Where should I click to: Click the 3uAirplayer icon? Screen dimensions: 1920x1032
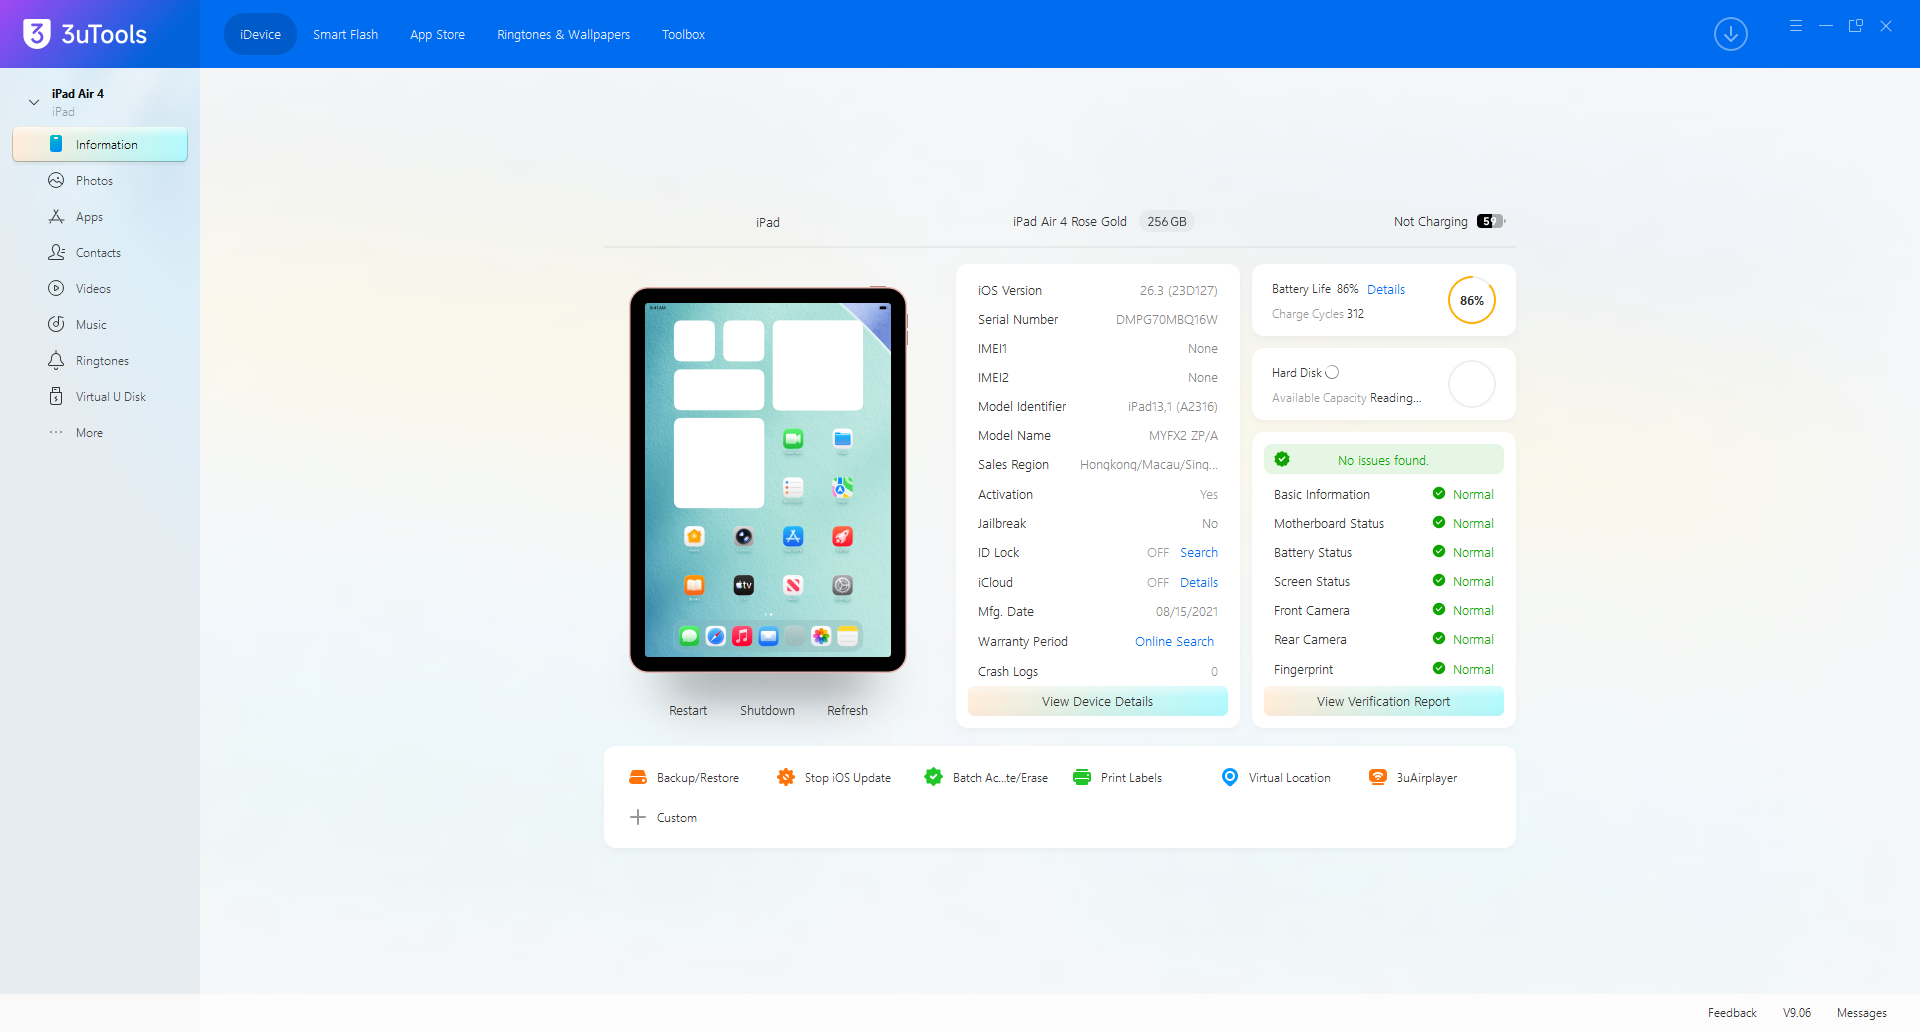(x=1378, y=777)
